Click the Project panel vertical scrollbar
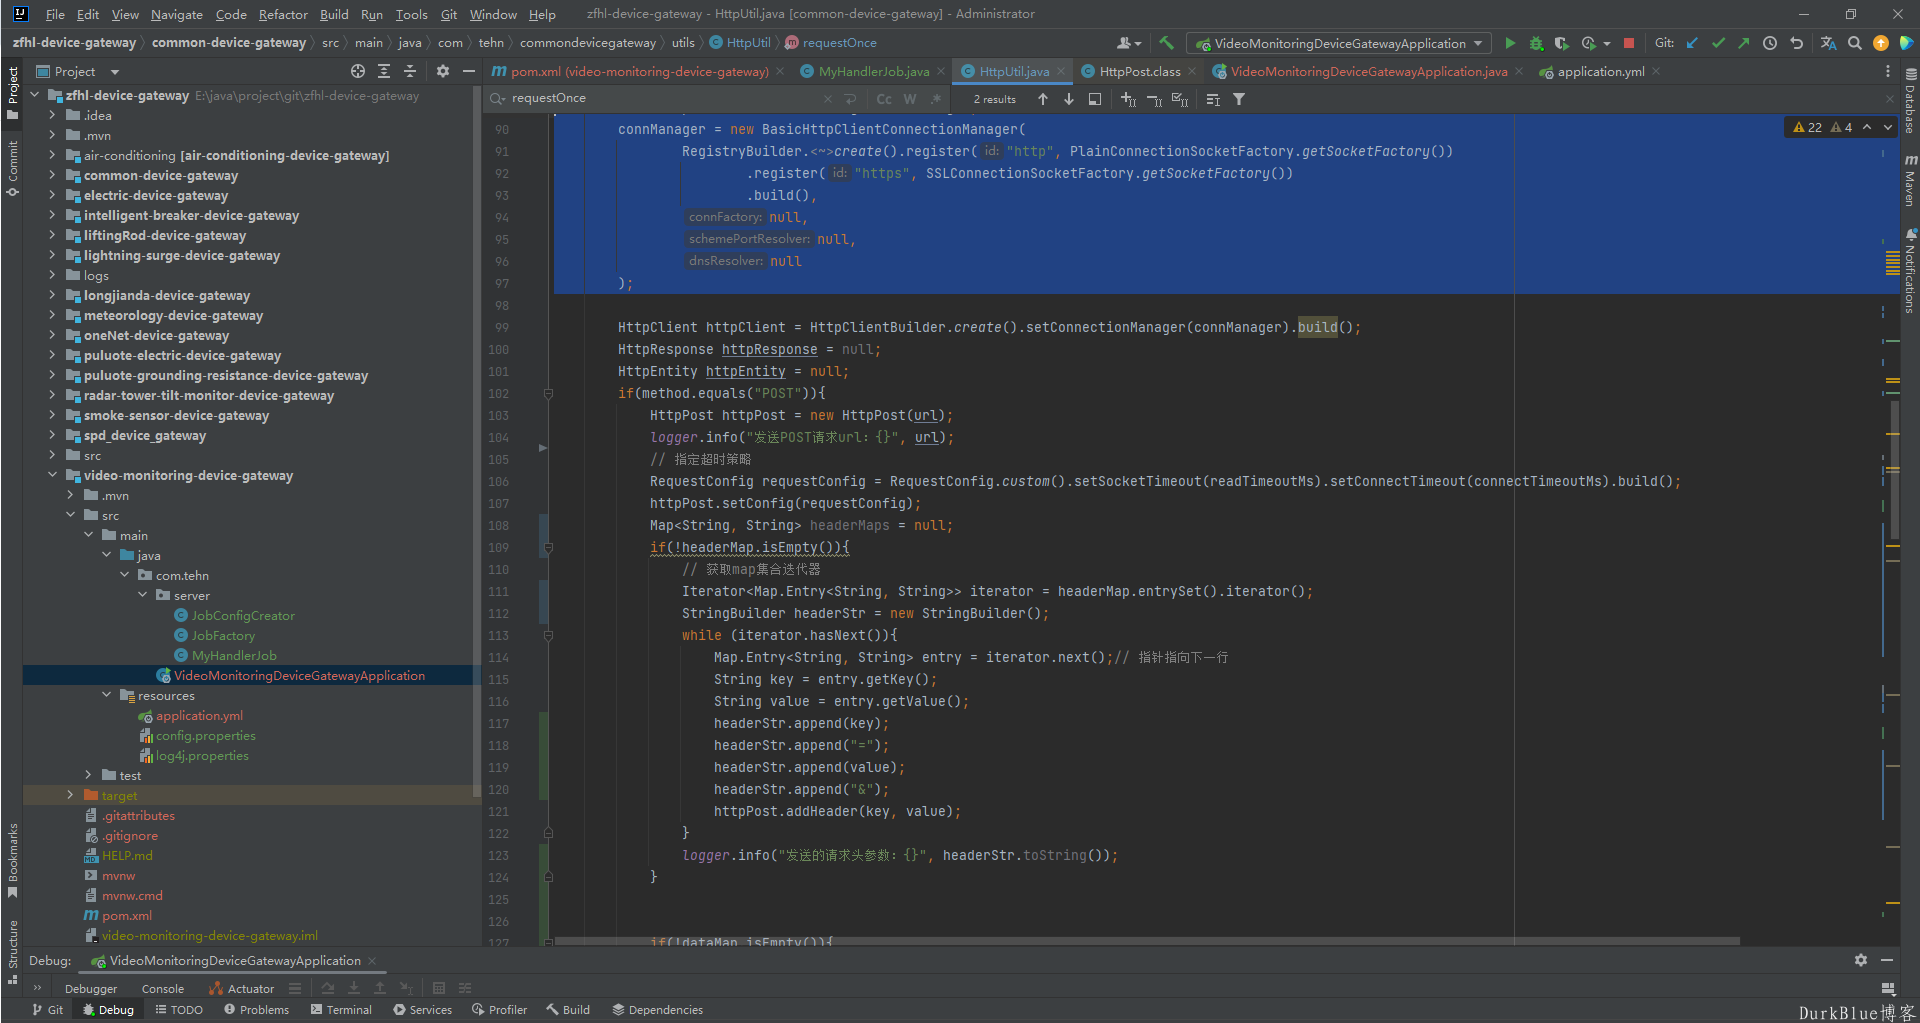The image size is (1920, 1023). 477,440
